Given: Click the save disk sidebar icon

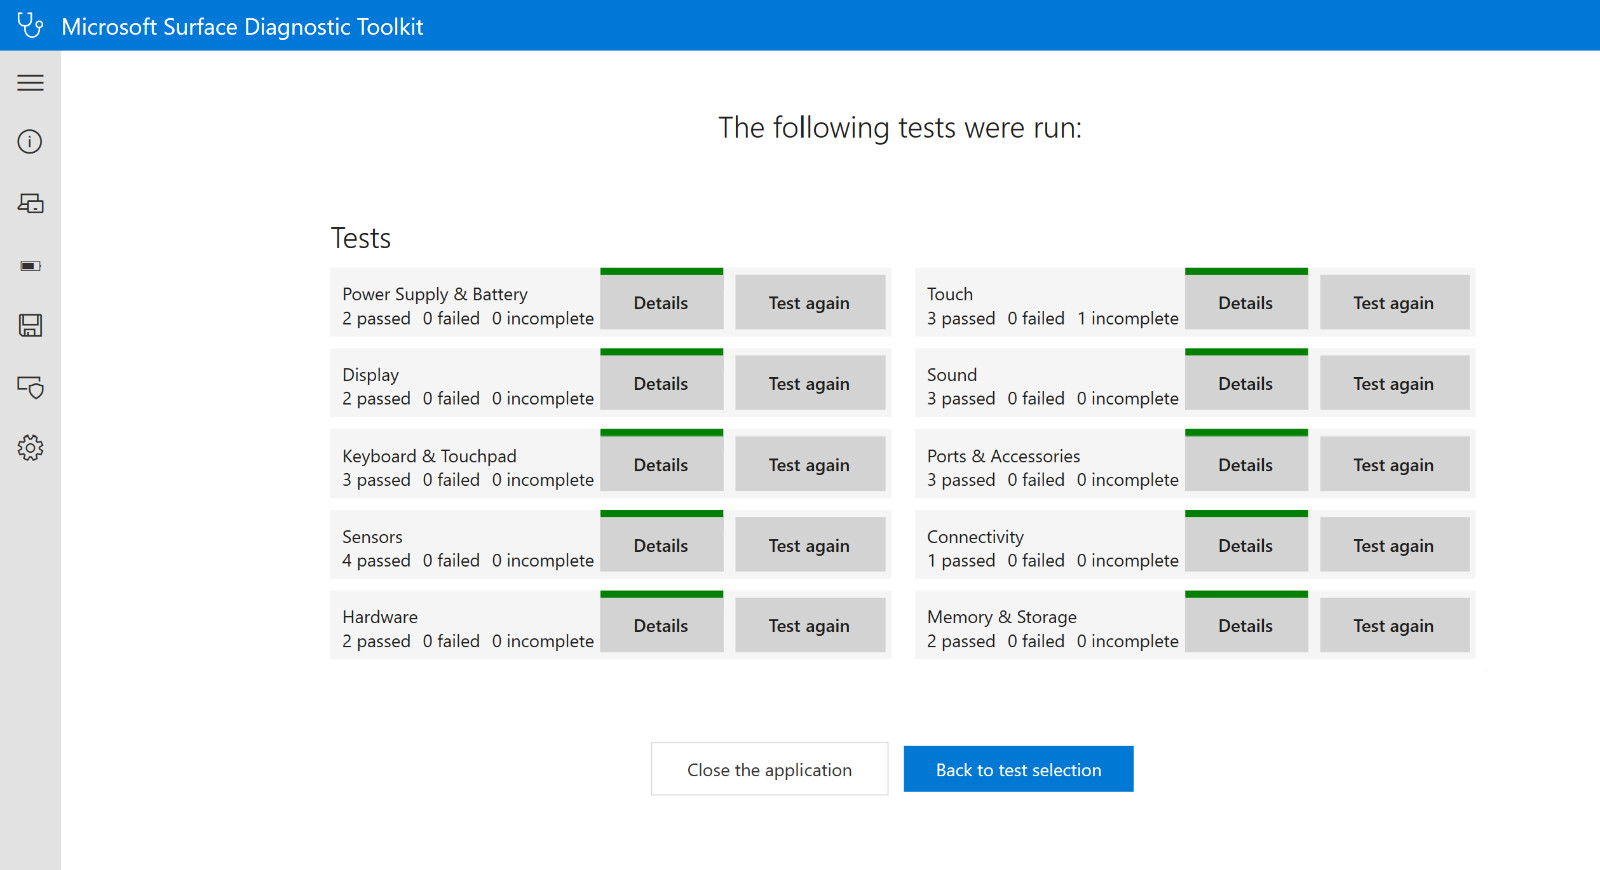Looking at the screenshot, I should click(30, 325).
